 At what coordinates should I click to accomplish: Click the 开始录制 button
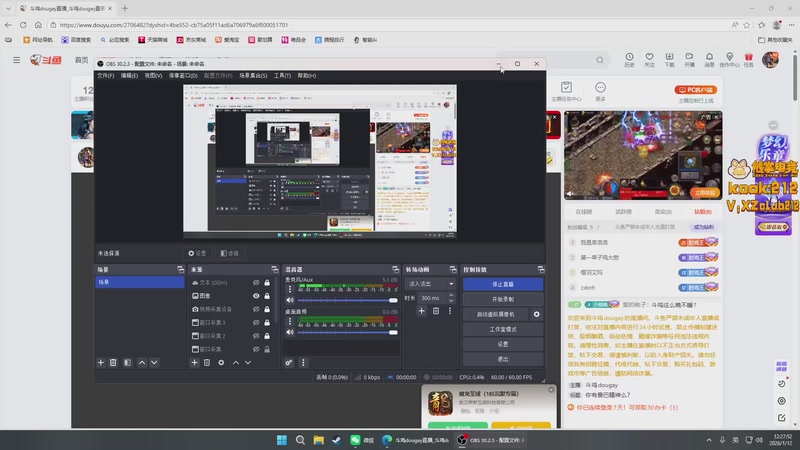coord(503,299)
